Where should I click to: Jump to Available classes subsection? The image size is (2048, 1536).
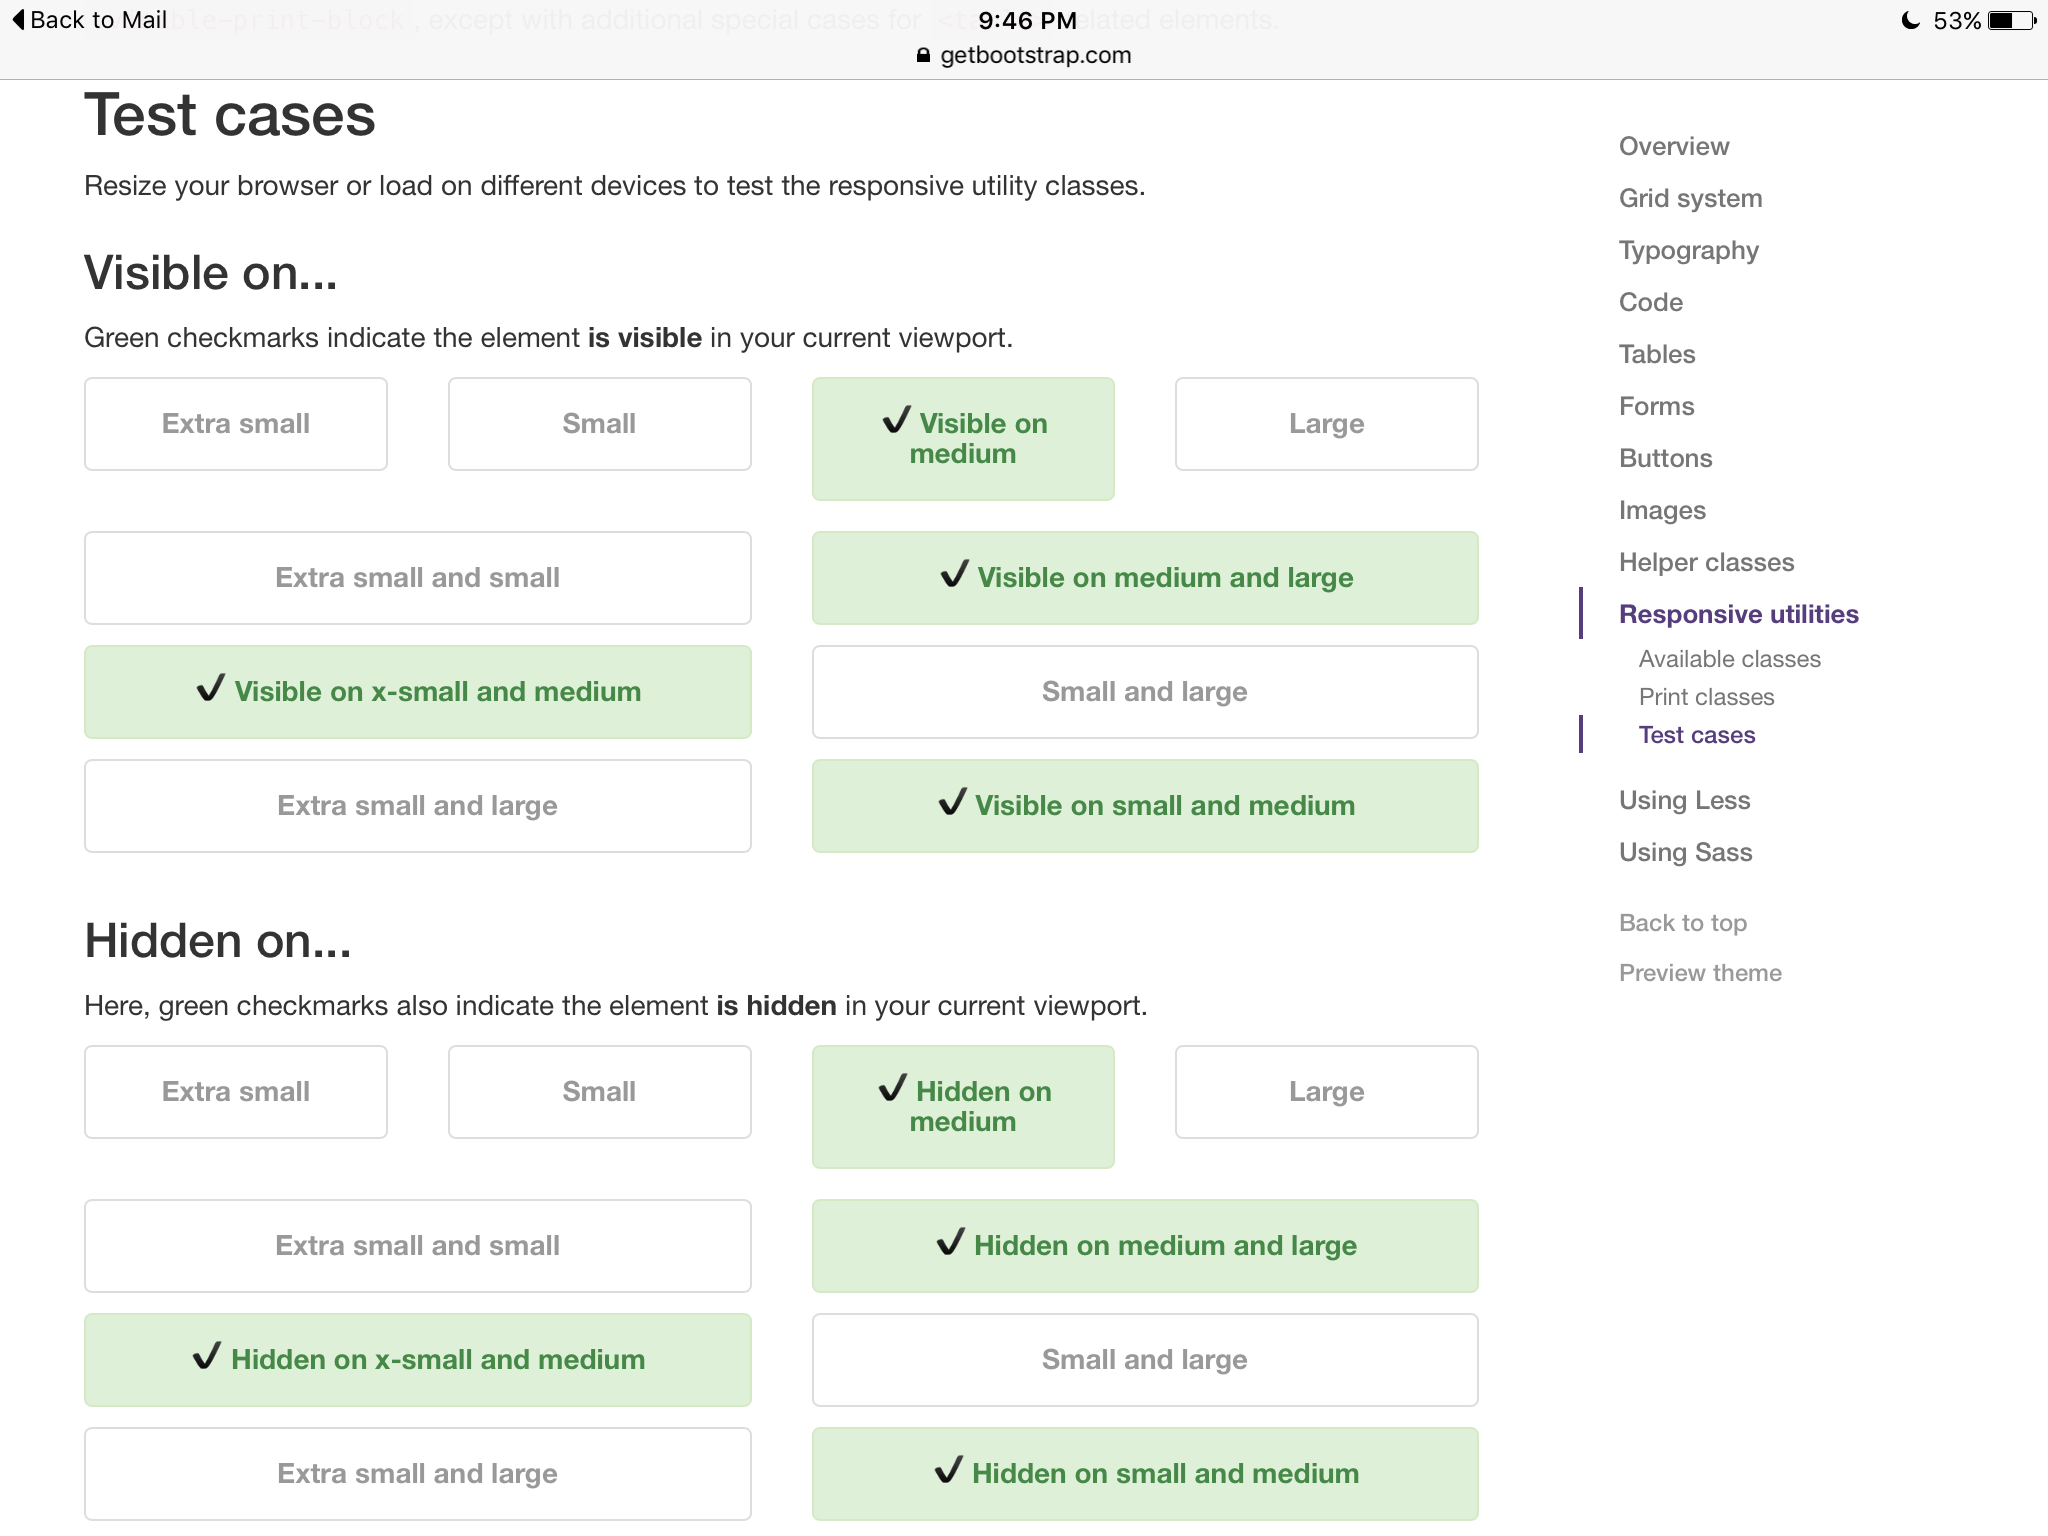pos(1729,659)
